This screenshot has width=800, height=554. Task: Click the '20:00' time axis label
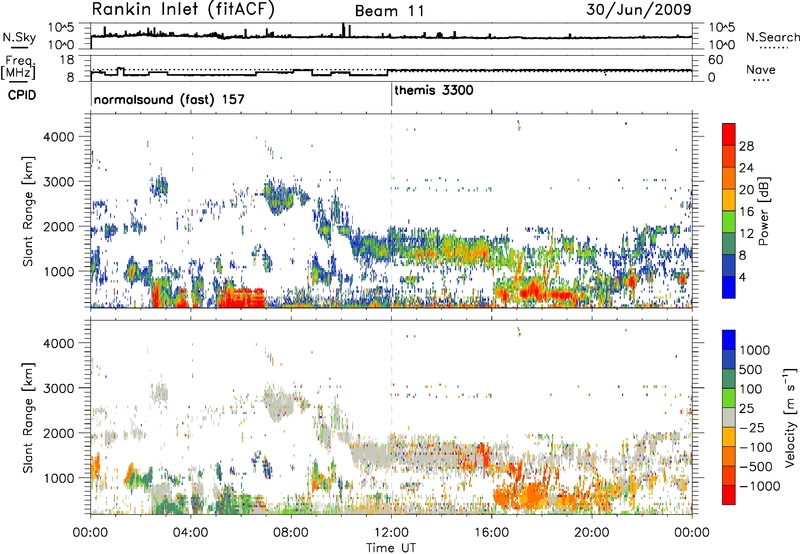pyautogui.click(x=592, y=533)
